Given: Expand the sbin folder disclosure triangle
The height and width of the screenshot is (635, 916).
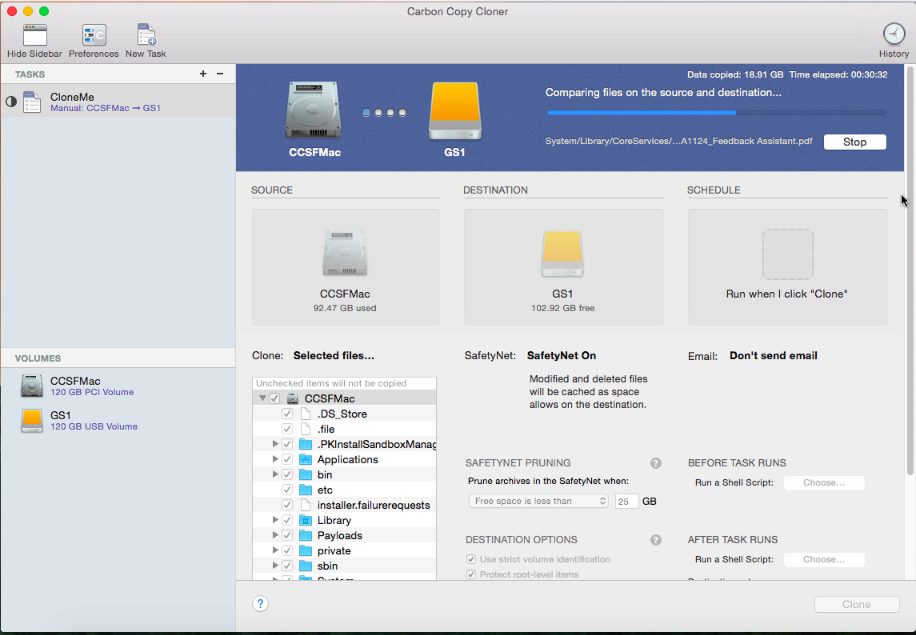Looking at the screenshot, I should 275,566.
